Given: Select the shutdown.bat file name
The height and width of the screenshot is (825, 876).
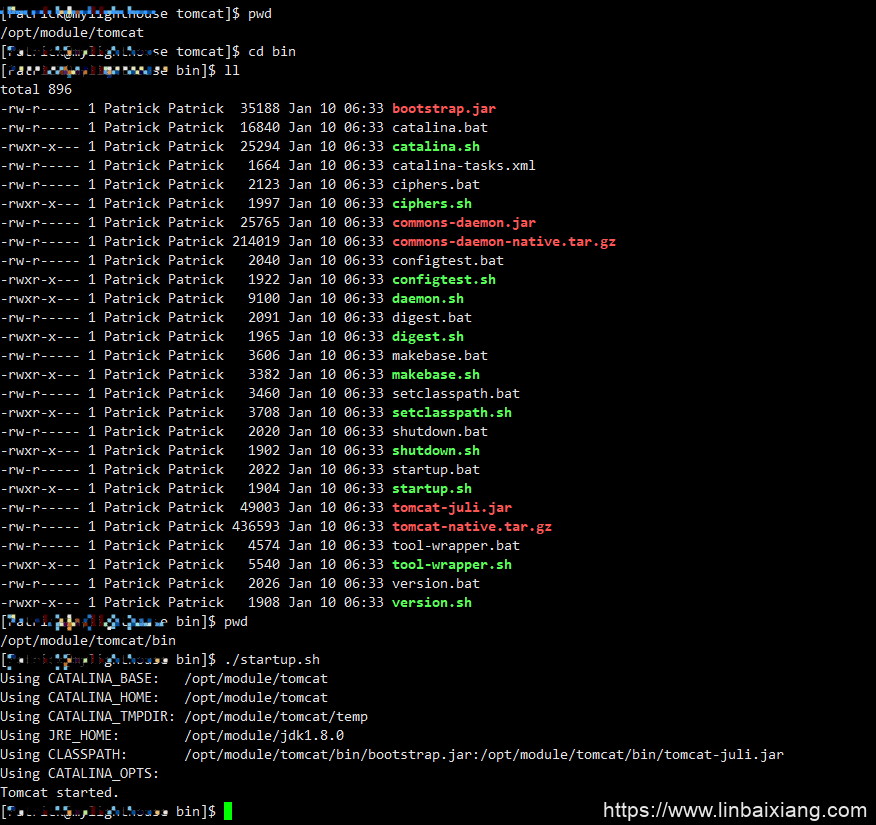Looking at the screenshot, I should pos(440,431).
